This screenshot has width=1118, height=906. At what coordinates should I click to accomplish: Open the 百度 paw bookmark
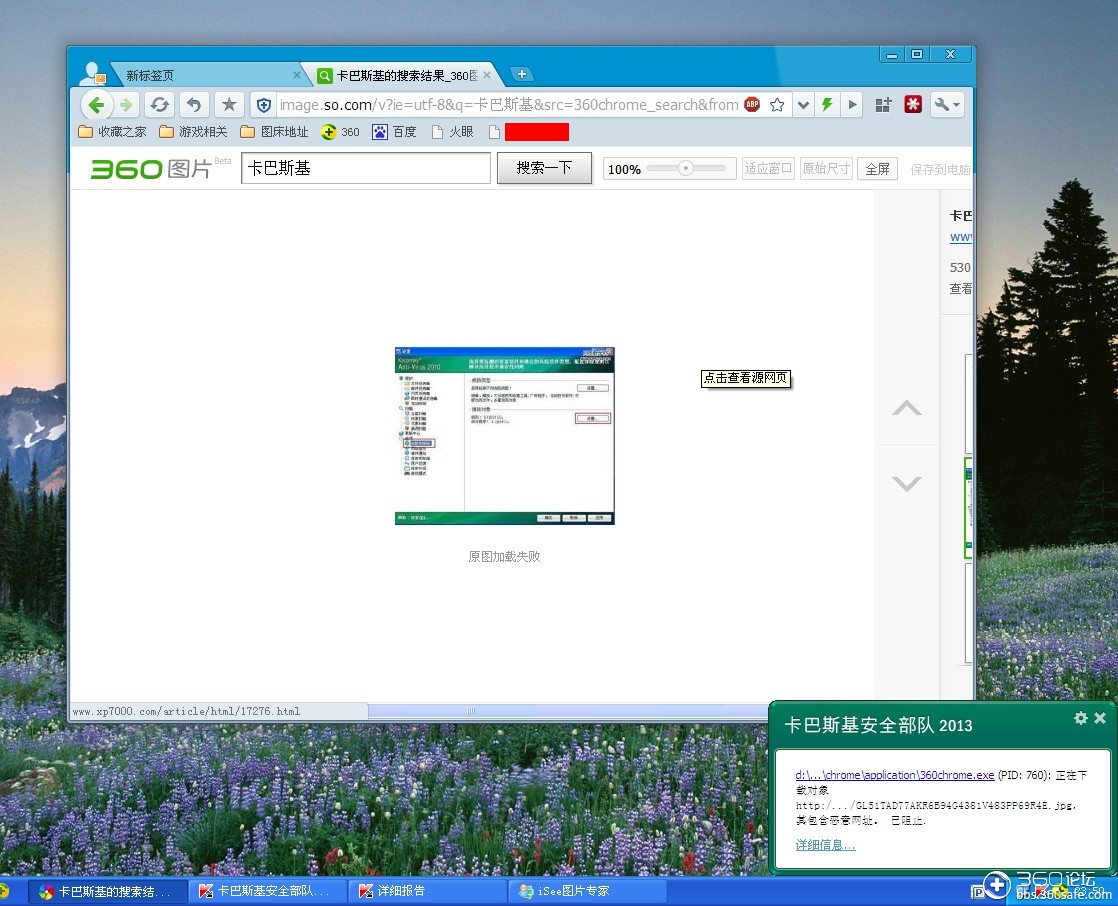(x=394, y=132)
